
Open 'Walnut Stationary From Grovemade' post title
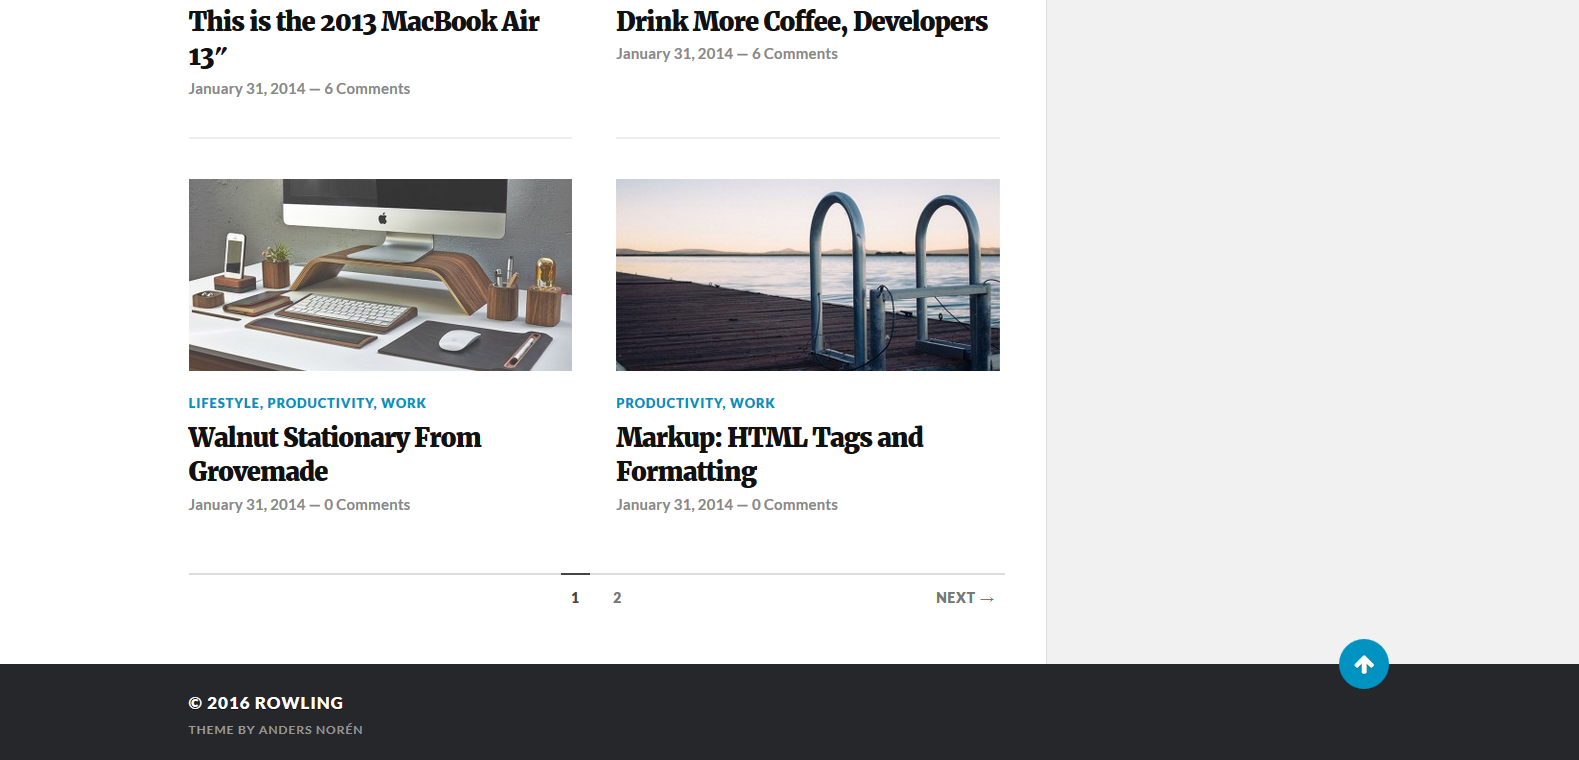(334, 454)
